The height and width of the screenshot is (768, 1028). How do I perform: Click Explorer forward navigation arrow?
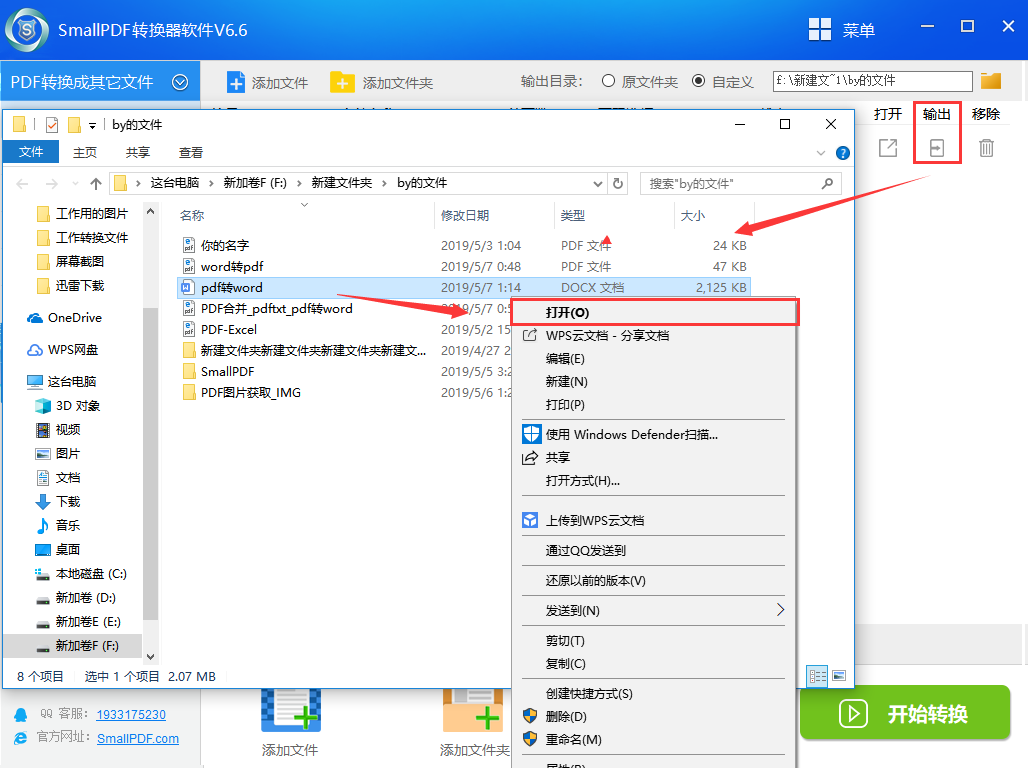point(52,184)
